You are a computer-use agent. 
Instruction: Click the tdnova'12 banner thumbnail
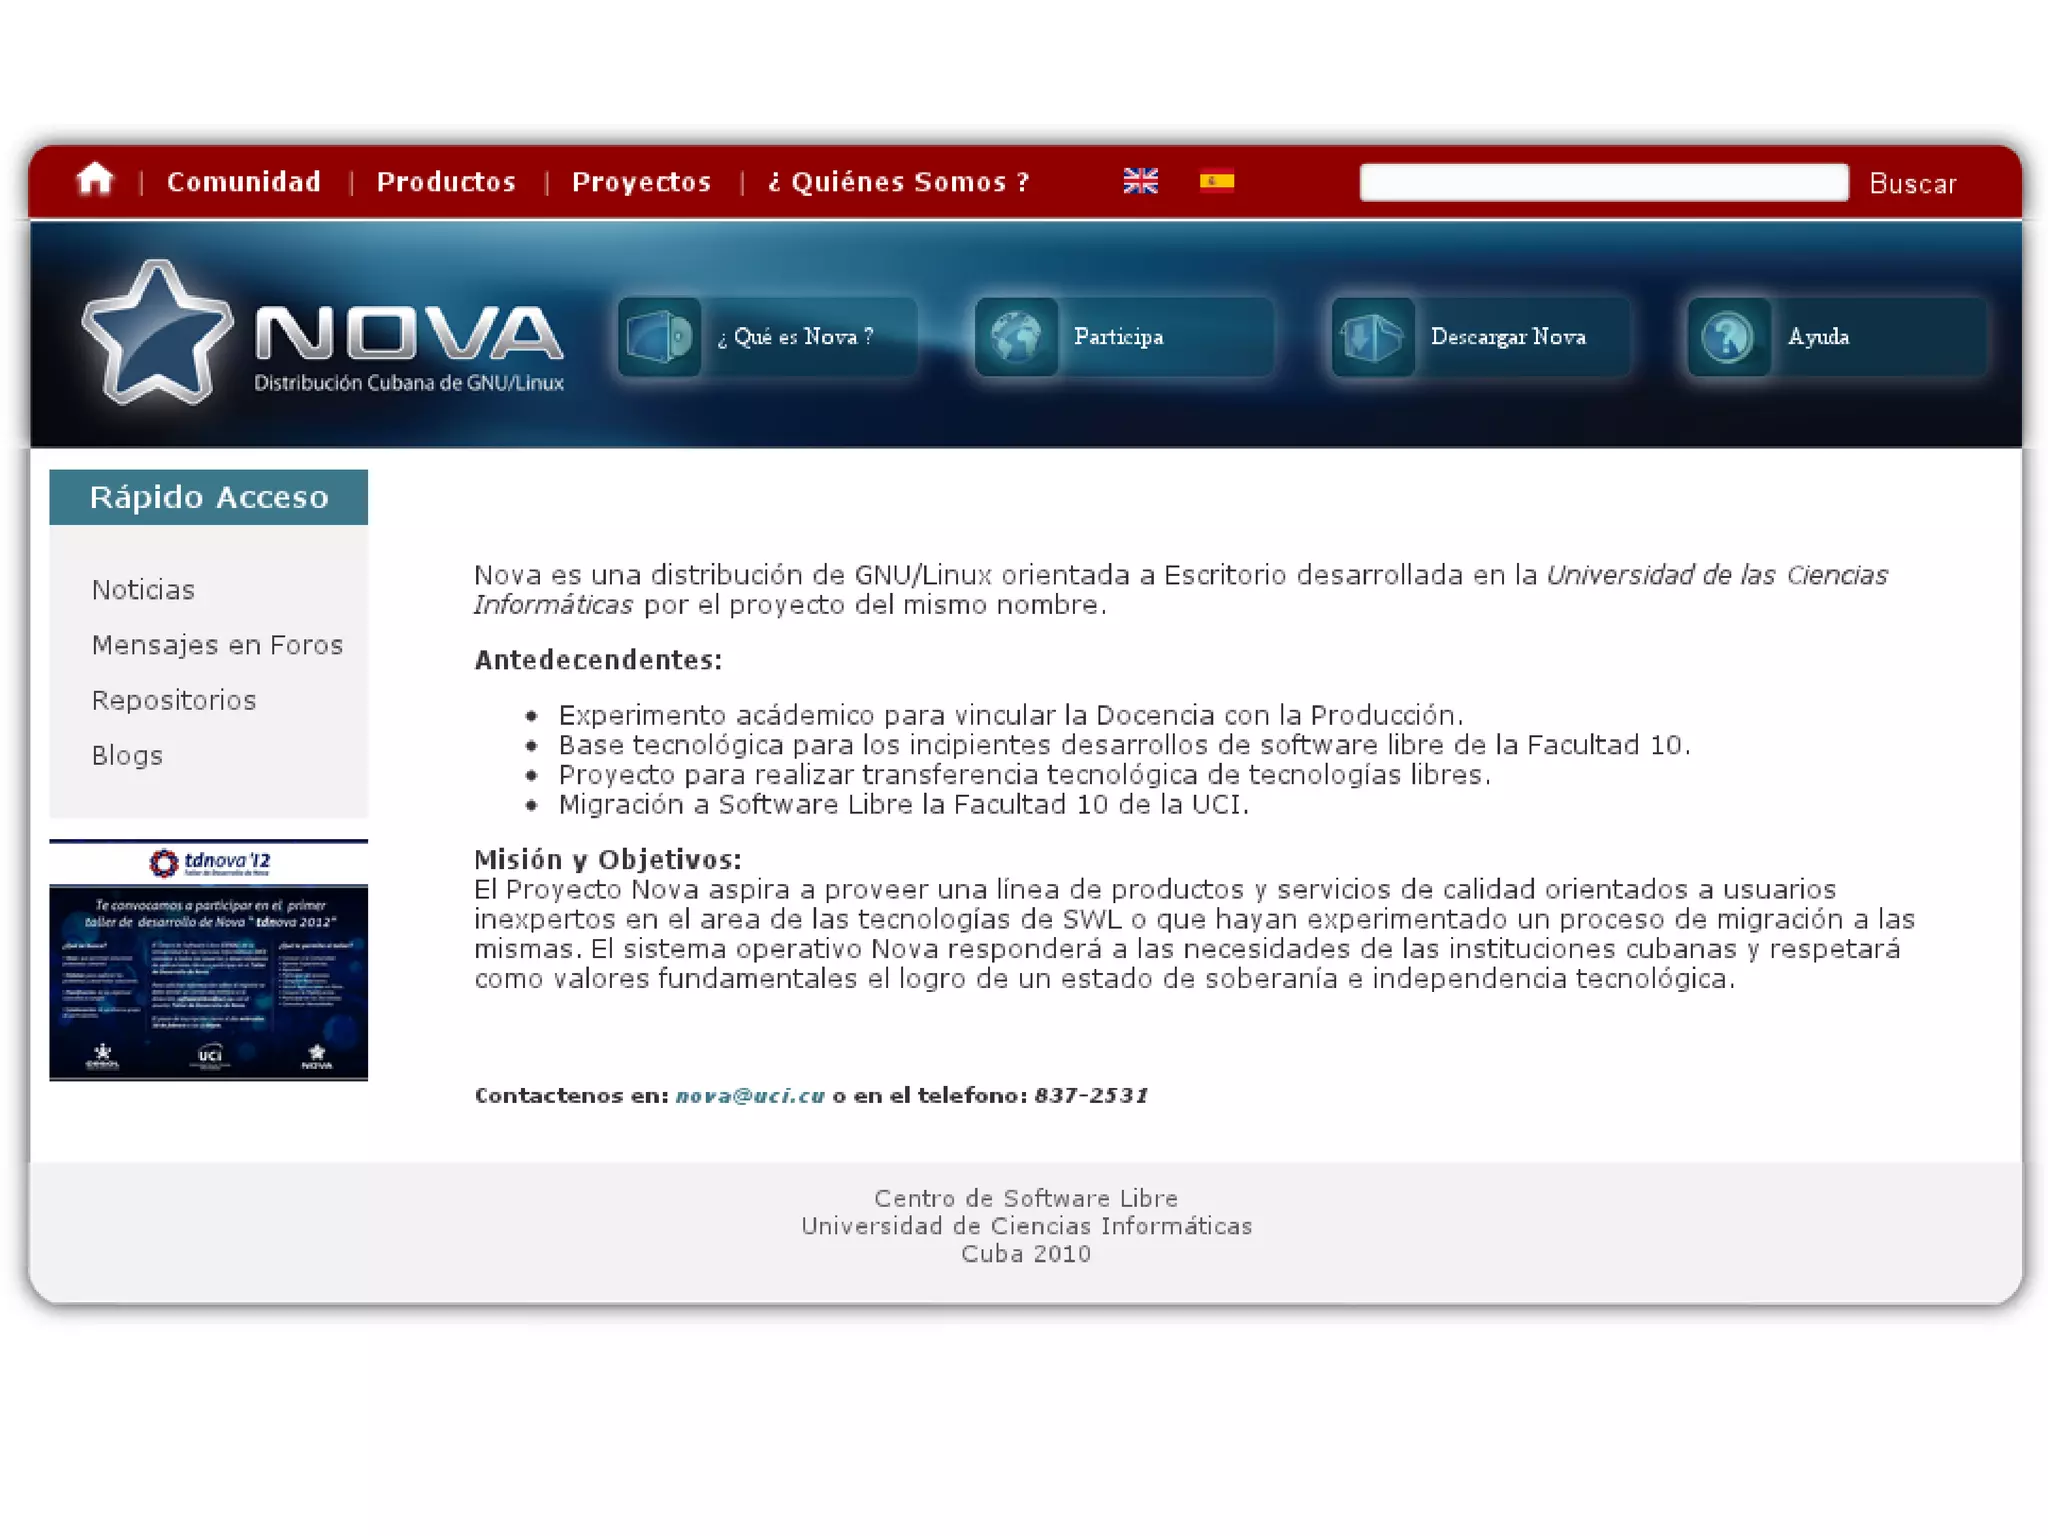(208, 960)
